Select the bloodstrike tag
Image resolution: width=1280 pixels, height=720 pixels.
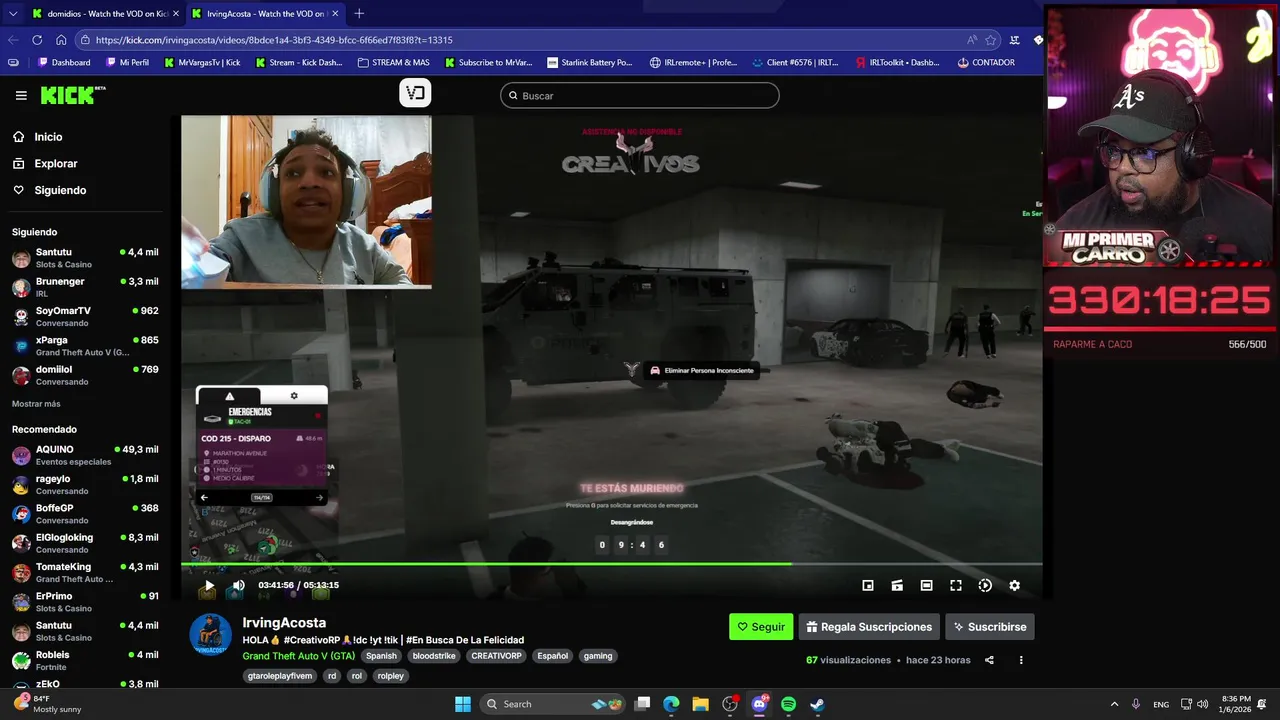[434, 656]
